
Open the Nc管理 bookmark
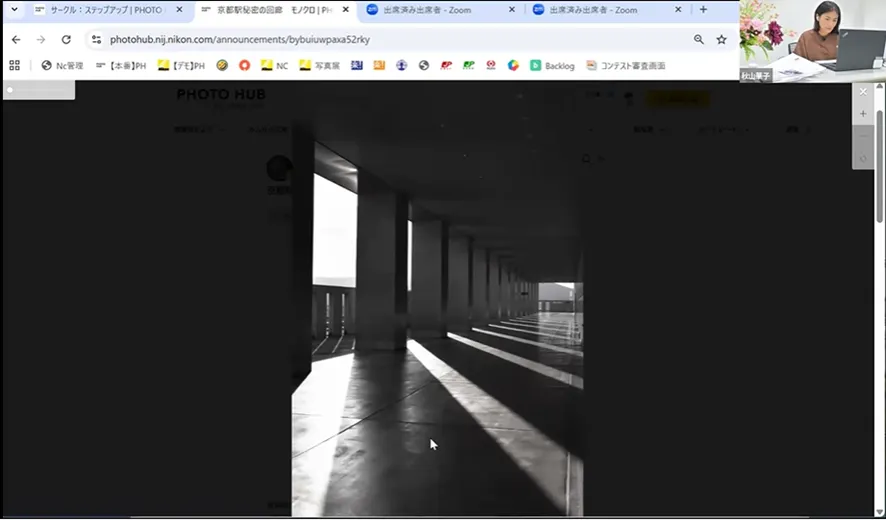click(x=62, y=65)
